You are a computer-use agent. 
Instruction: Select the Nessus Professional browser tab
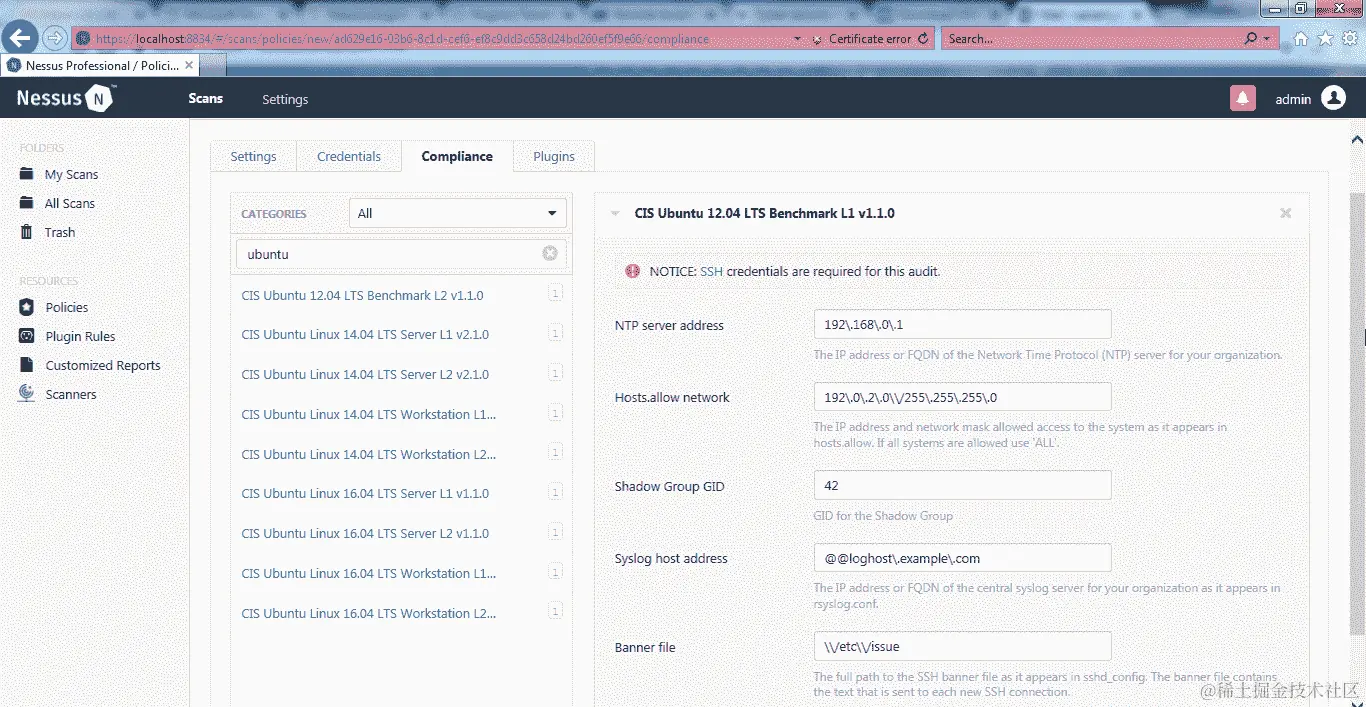[100, 66]
